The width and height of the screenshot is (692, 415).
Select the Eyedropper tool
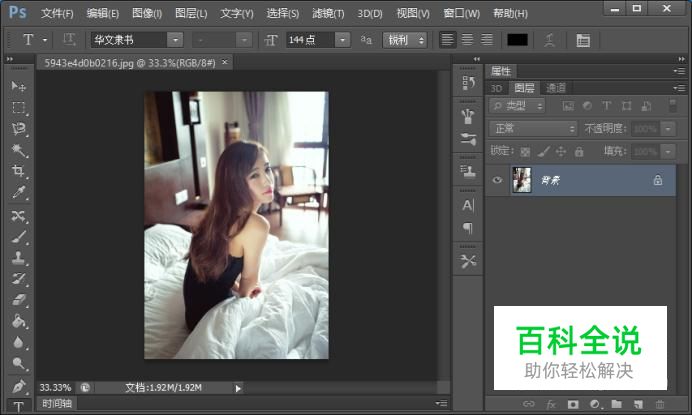[18, 192]
